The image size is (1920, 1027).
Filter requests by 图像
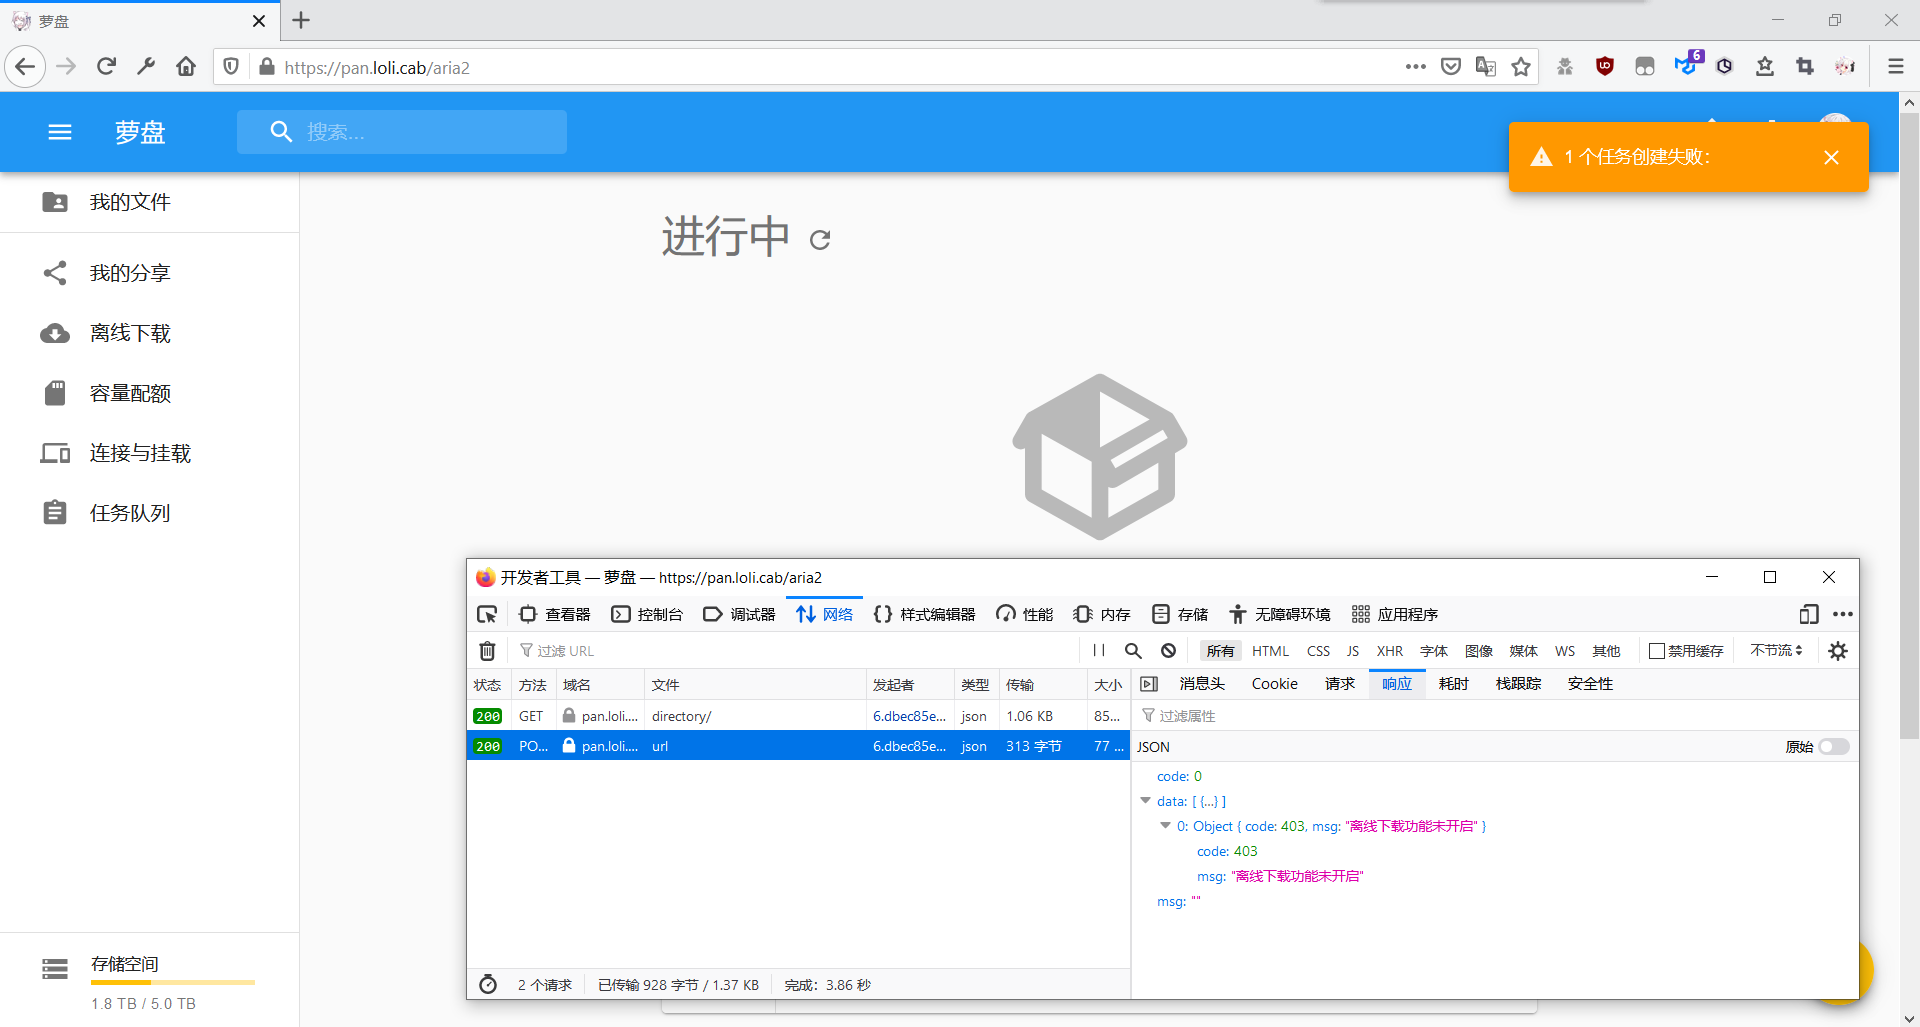(x=1479, y=651)
